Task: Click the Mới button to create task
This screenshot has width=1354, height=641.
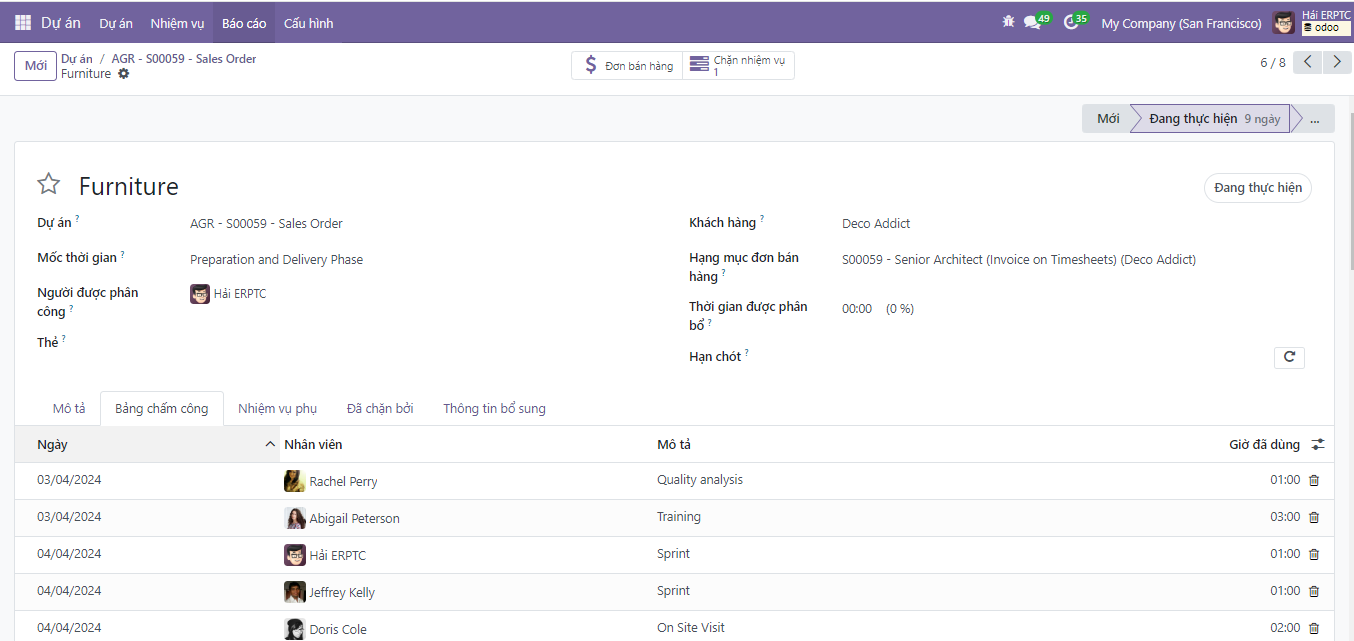Action: pos(35,66)
